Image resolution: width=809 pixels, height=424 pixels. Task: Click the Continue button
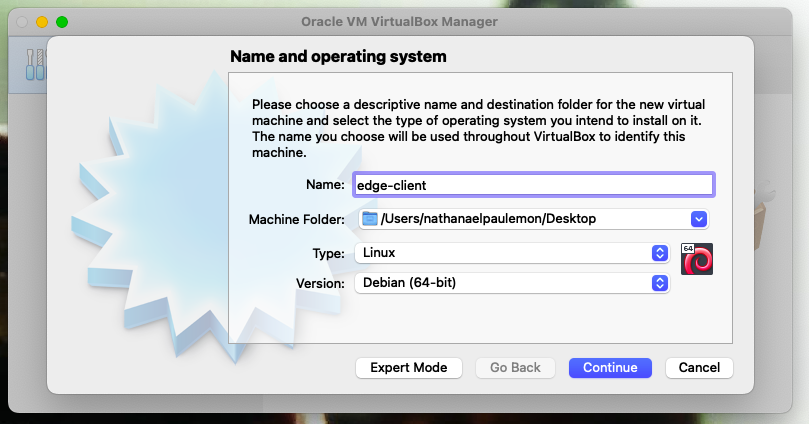pos(610,368)
